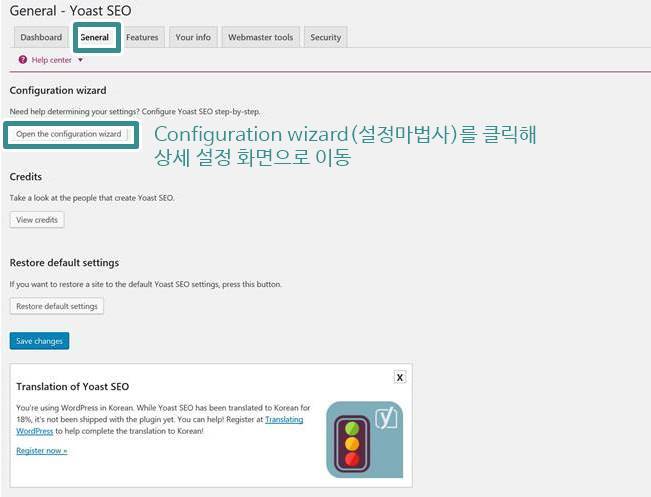The image size is (651, 497).
Task: Switch to the Dashboard tab
Action: coord(41,37)
